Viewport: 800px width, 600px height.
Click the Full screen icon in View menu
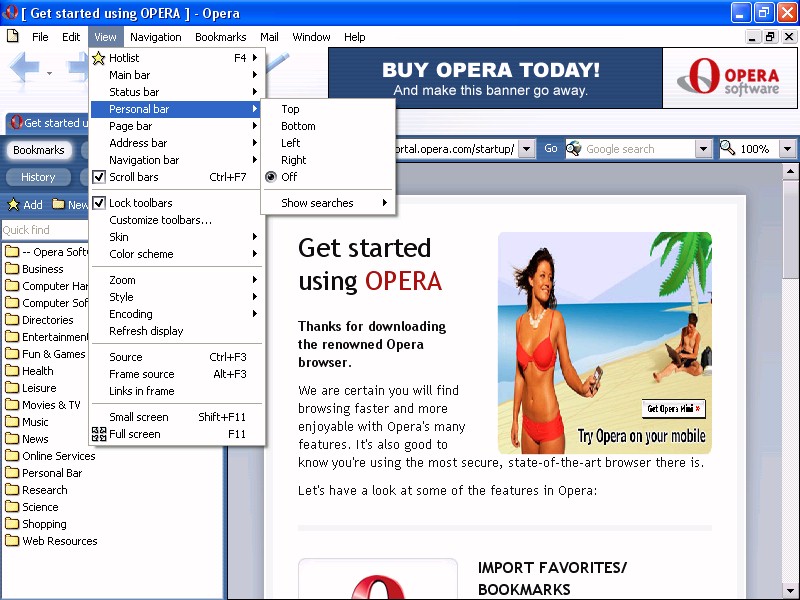pyautogui.click(x=99, y=434)
